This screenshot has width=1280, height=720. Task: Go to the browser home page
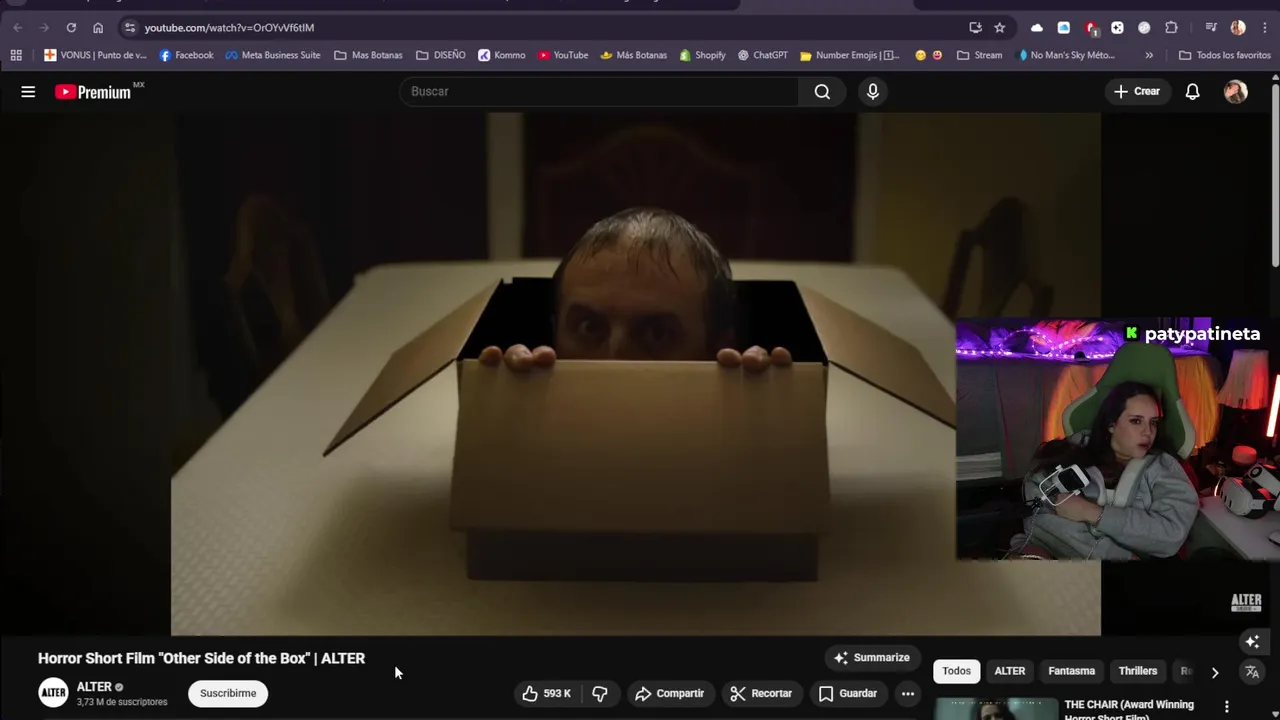(98, 27)
